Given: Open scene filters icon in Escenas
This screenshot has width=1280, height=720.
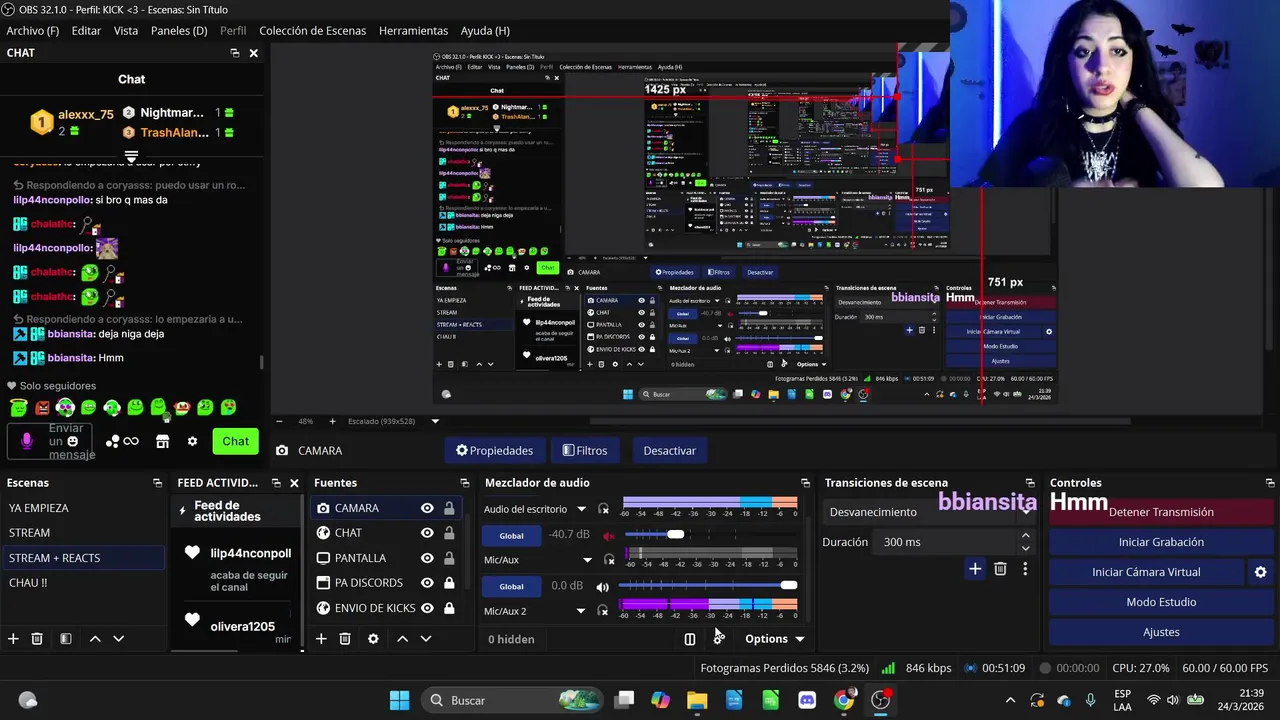Looking at the screenshot, I should click(65, 639).
